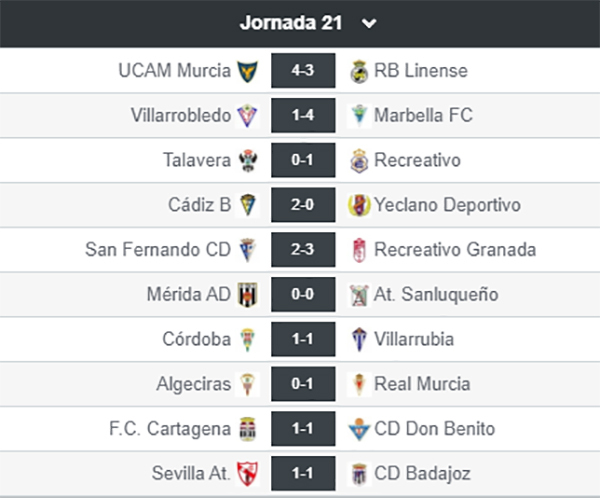The height and width of the screenshot is (498, 600).
Task: Open the Villarrobledo team page
Action: click(x=181, y=115)
